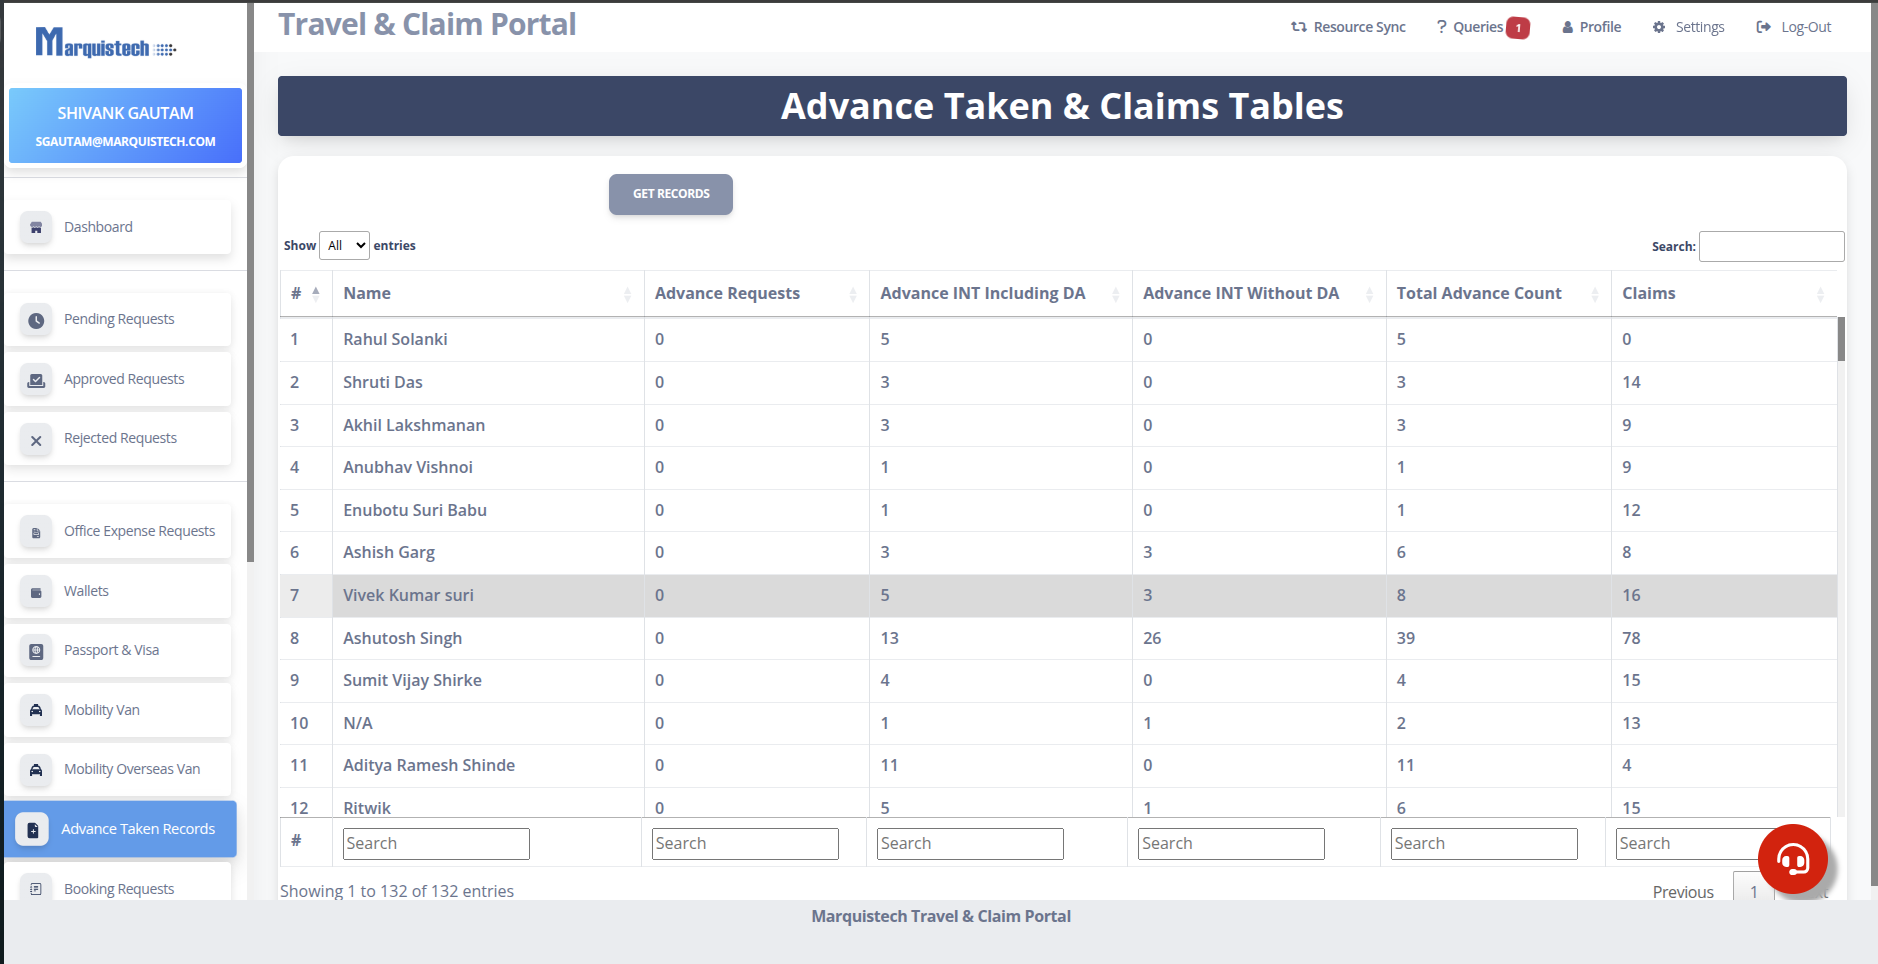Click the Rejected Requests X icon
Image resolution: width=1878 pixels, height=964 pixels.
tap(36, 439)
